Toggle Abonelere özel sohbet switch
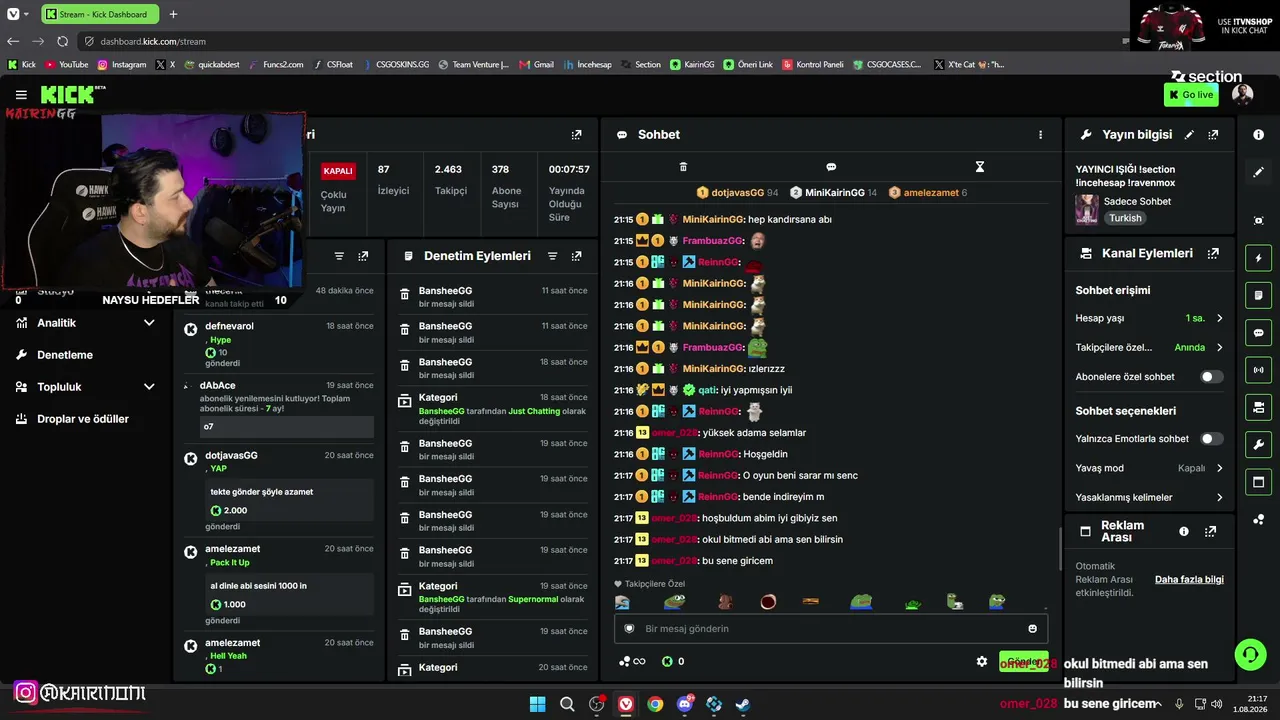The width and height of the screenshot is (1280, 720). tap(1211, 377)
